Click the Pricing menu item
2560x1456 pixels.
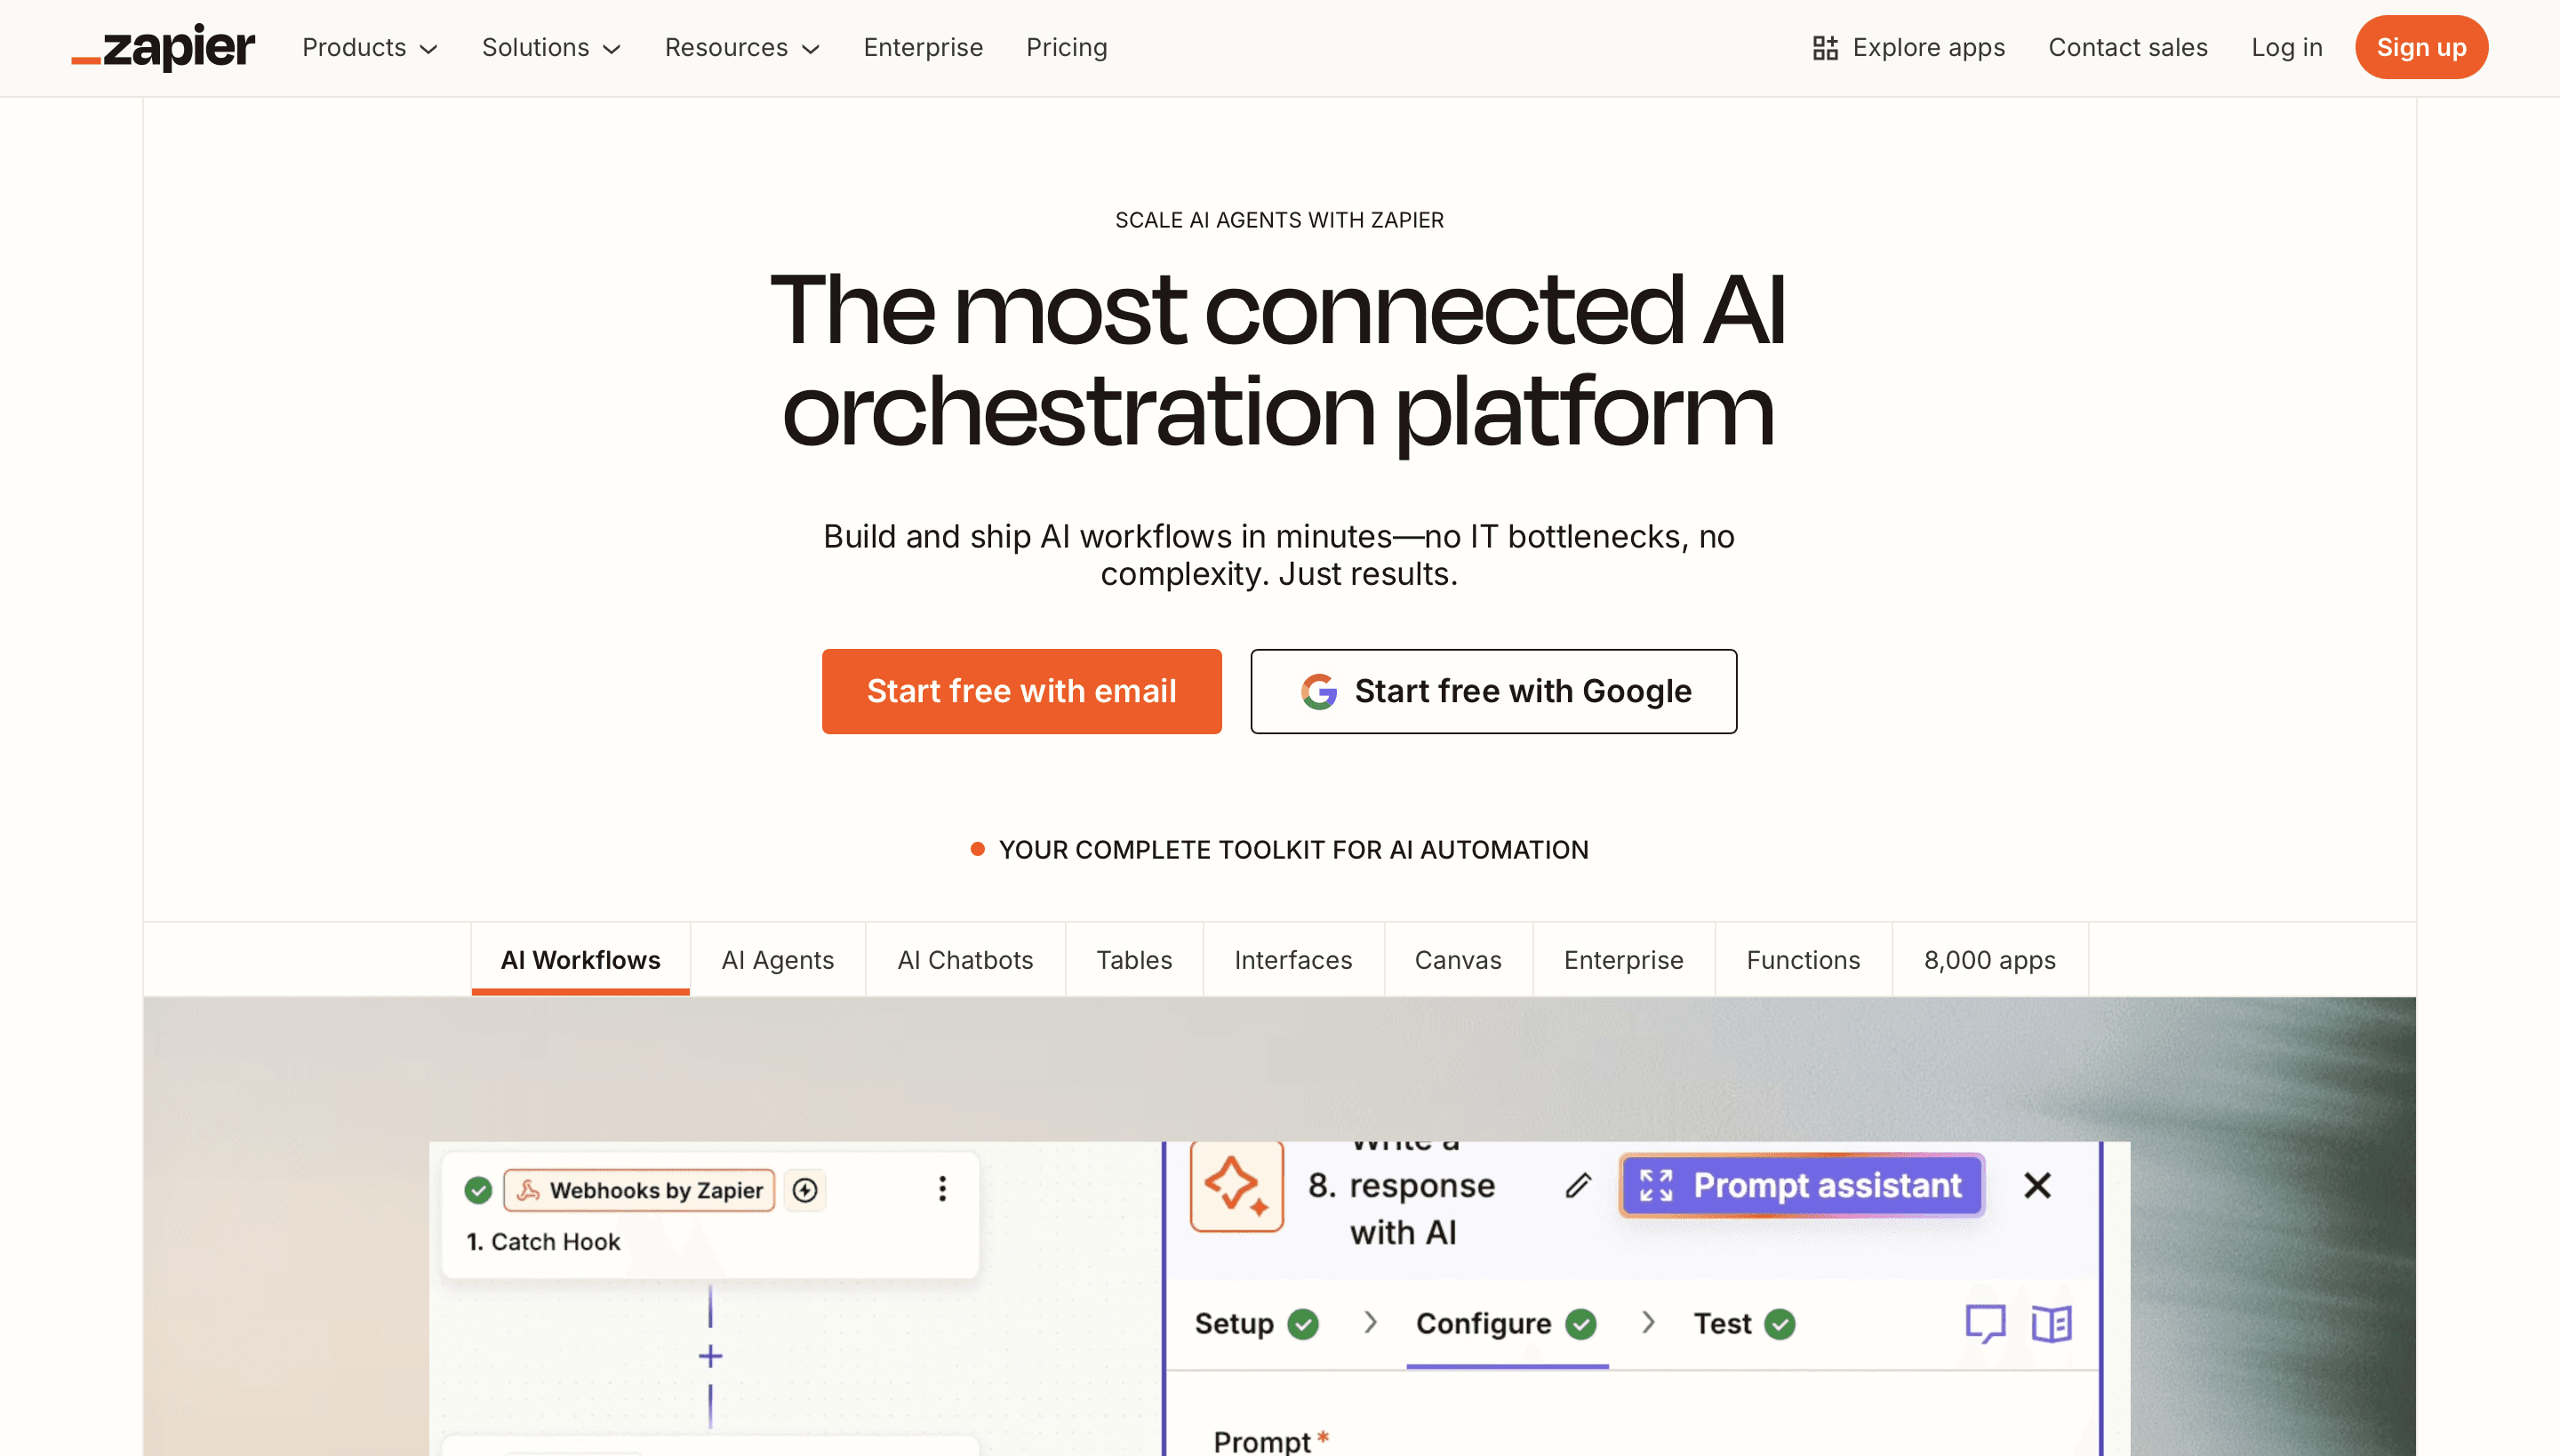pyautogui.click(x=1066, y=47)
